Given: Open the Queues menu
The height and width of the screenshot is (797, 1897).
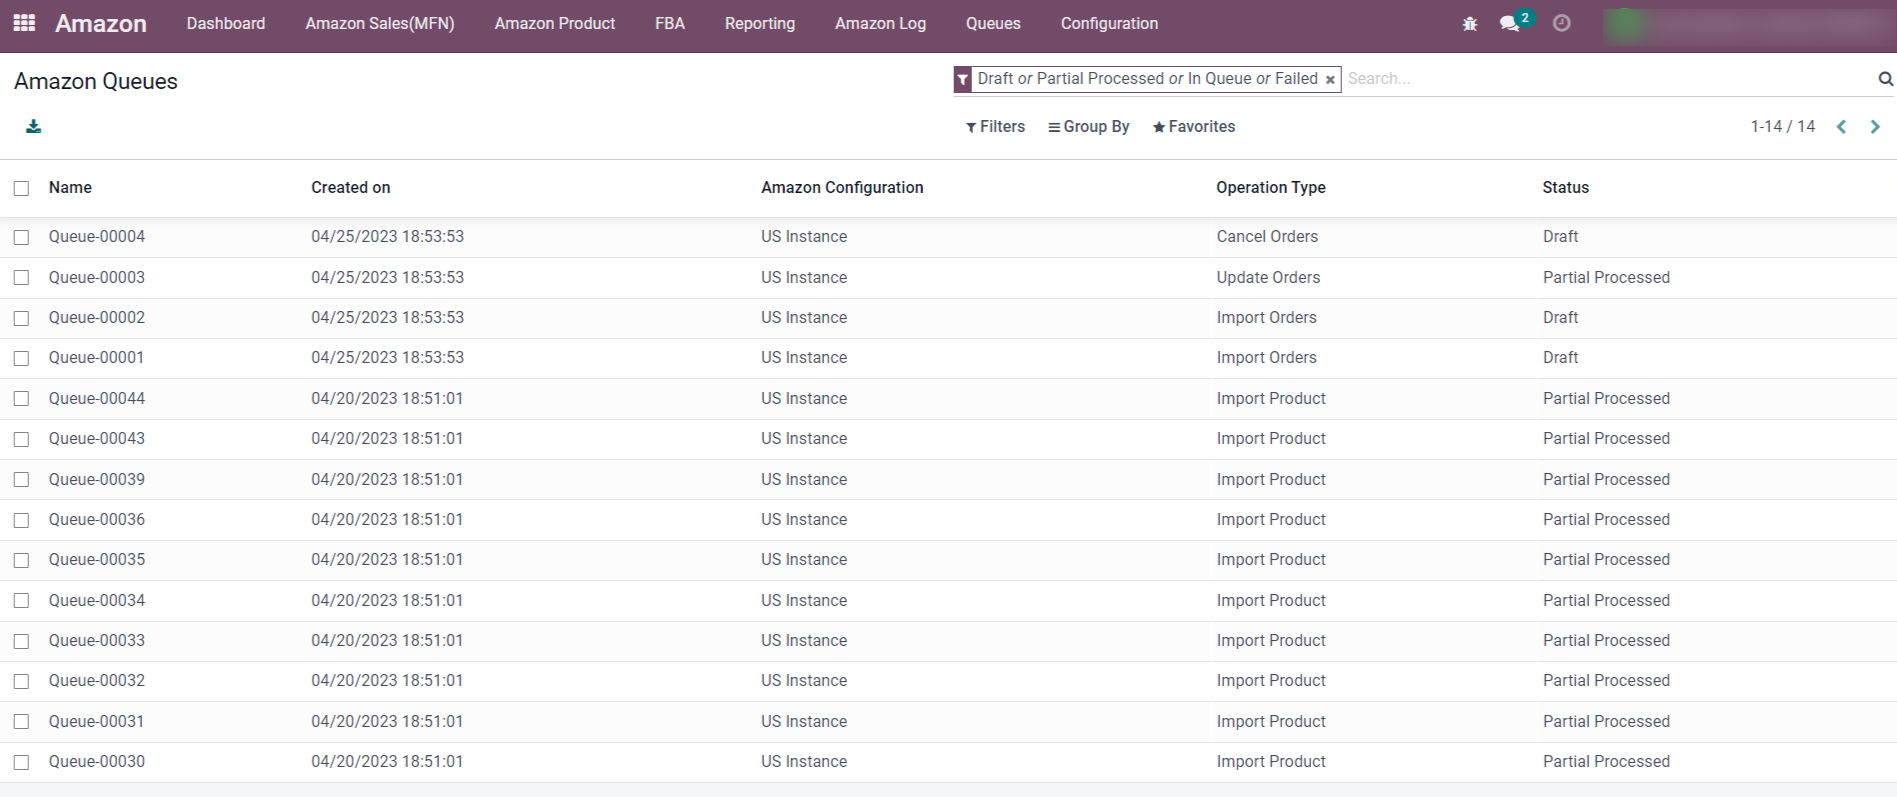Looking at the screenshot, I should click(993, 23).
